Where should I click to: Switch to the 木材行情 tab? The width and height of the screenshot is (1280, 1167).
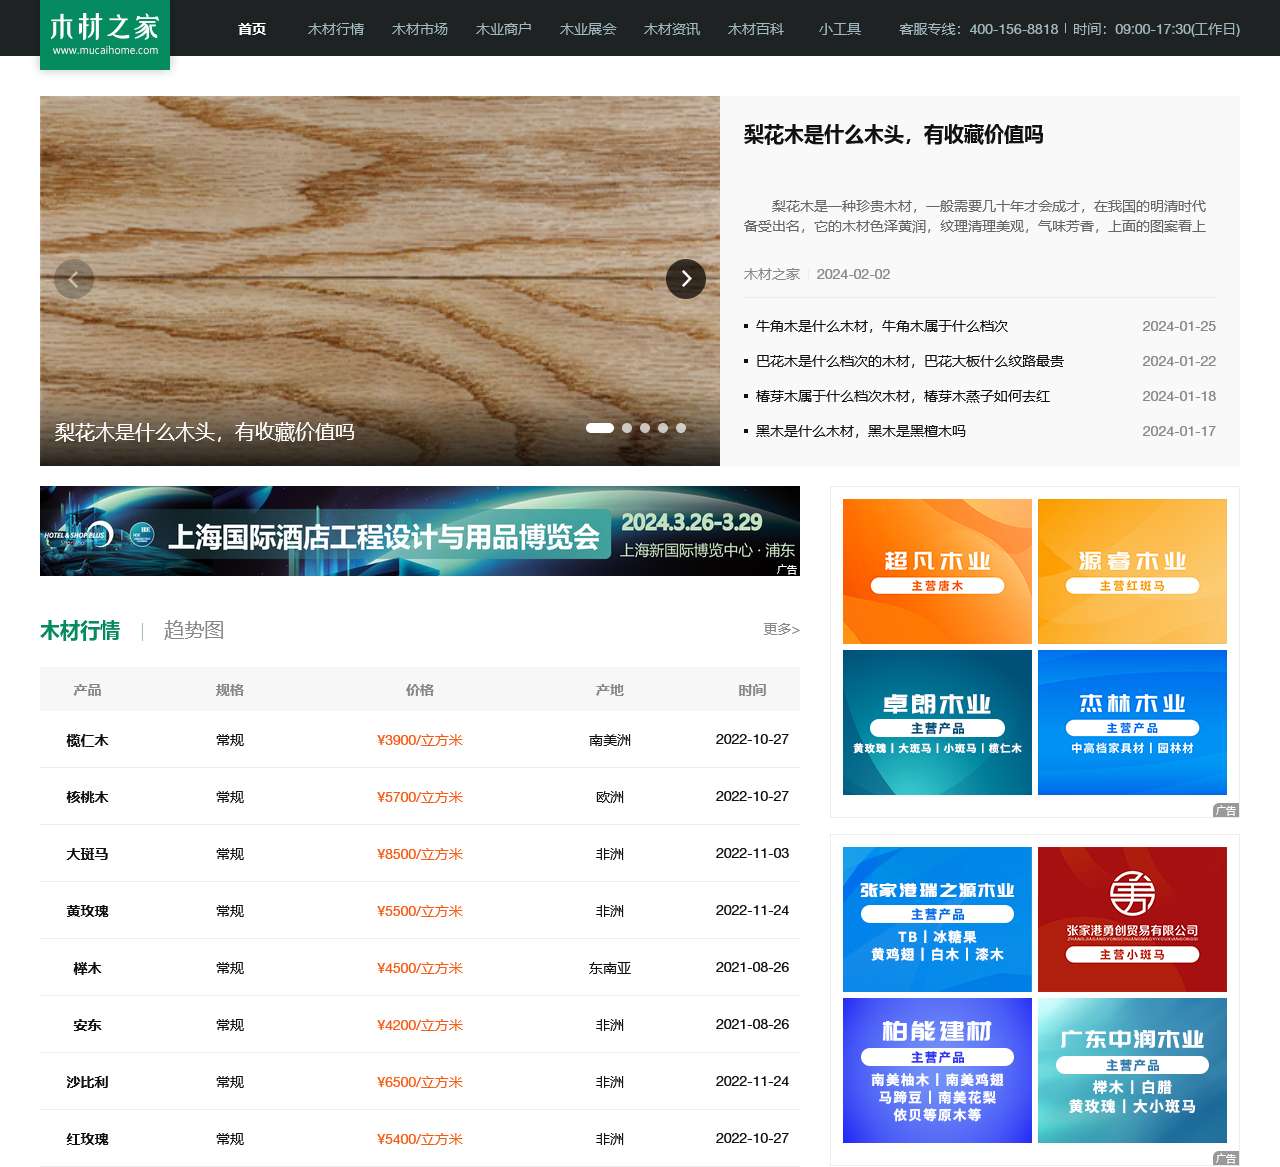coord(80,630)
